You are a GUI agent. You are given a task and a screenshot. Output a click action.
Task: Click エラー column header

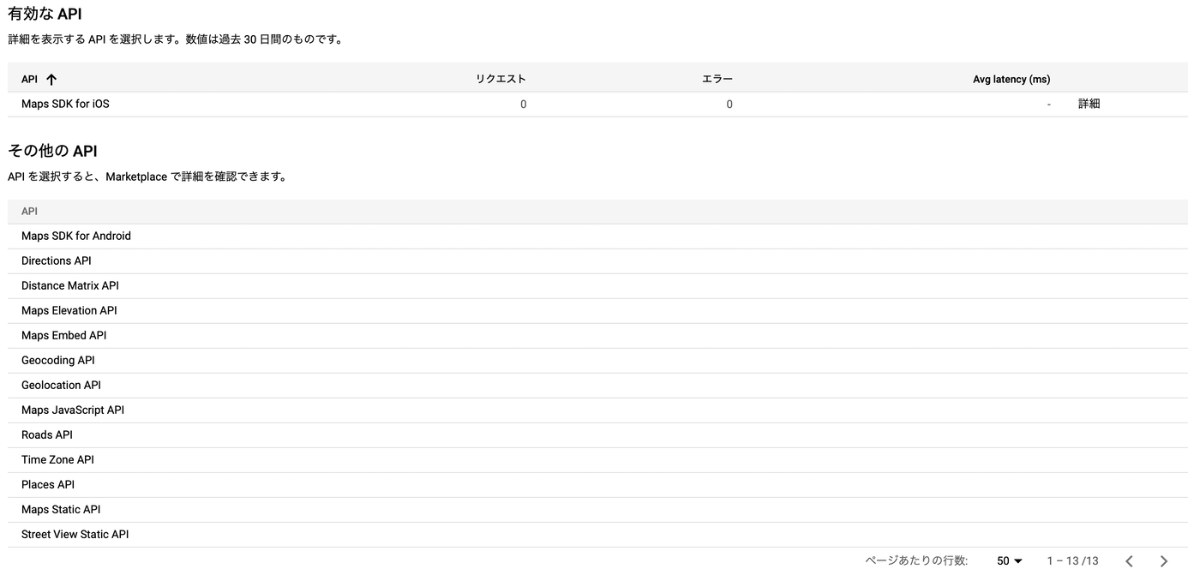(718, 79)
